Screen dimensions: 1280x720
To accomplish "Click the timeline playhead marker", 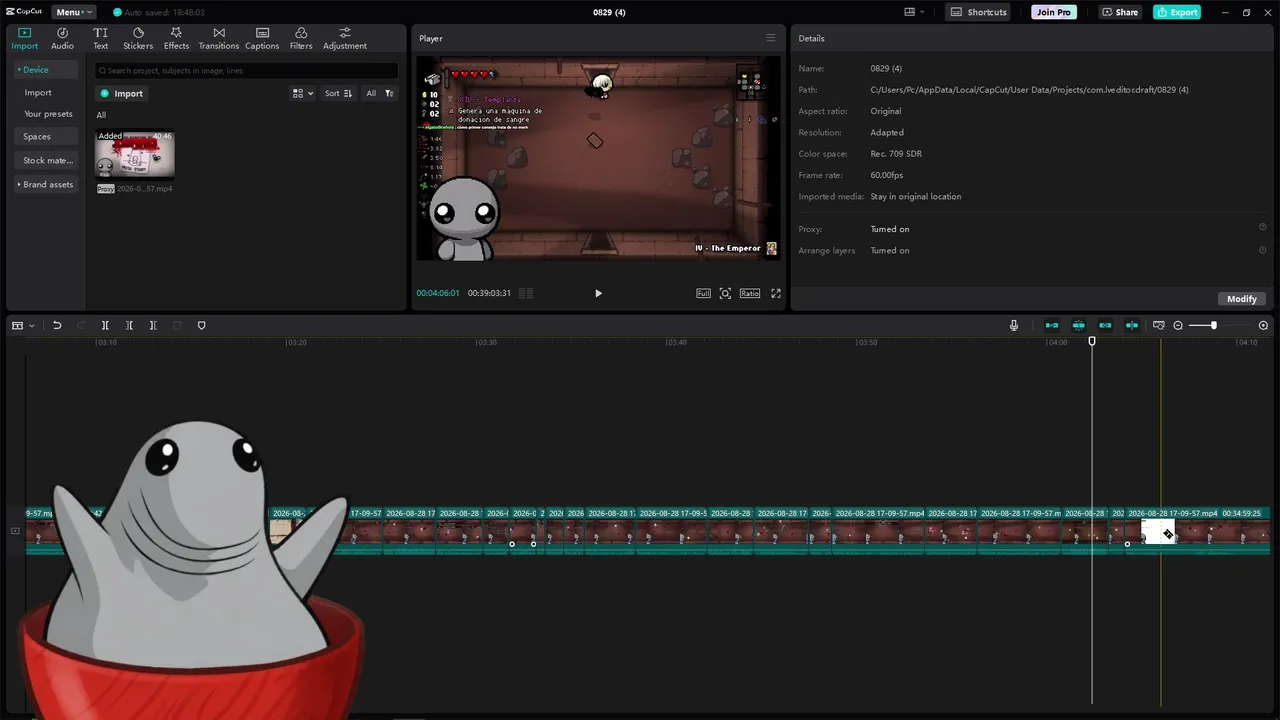I will [1092, 341].
